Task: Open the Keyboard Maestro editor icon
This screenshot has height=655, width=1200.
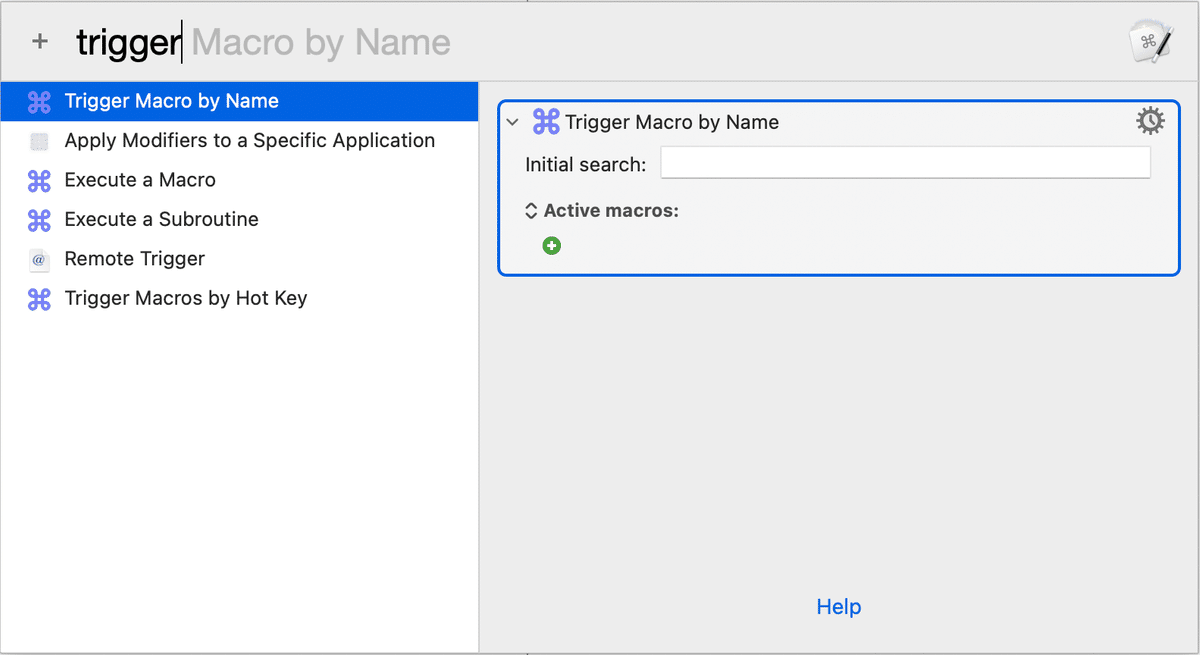Action: pos(1150,42)
